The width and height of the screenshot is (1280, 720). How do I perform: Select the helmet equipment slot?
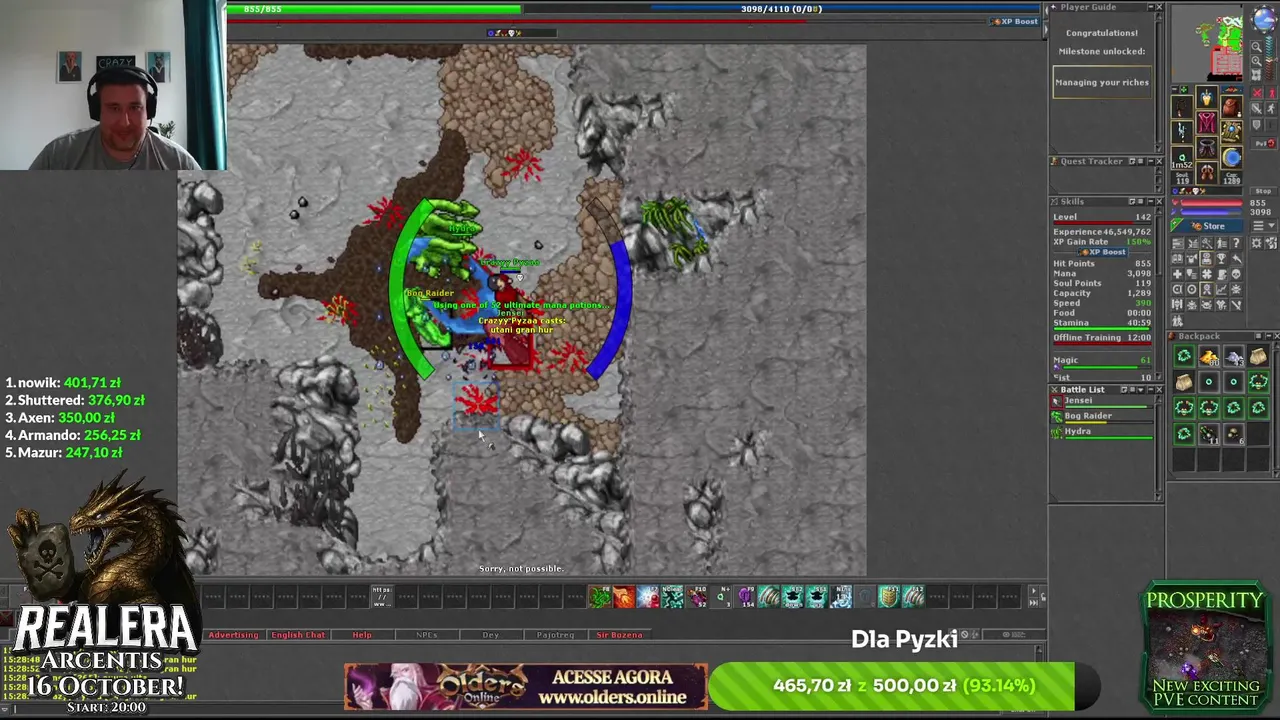(1206, 97)
